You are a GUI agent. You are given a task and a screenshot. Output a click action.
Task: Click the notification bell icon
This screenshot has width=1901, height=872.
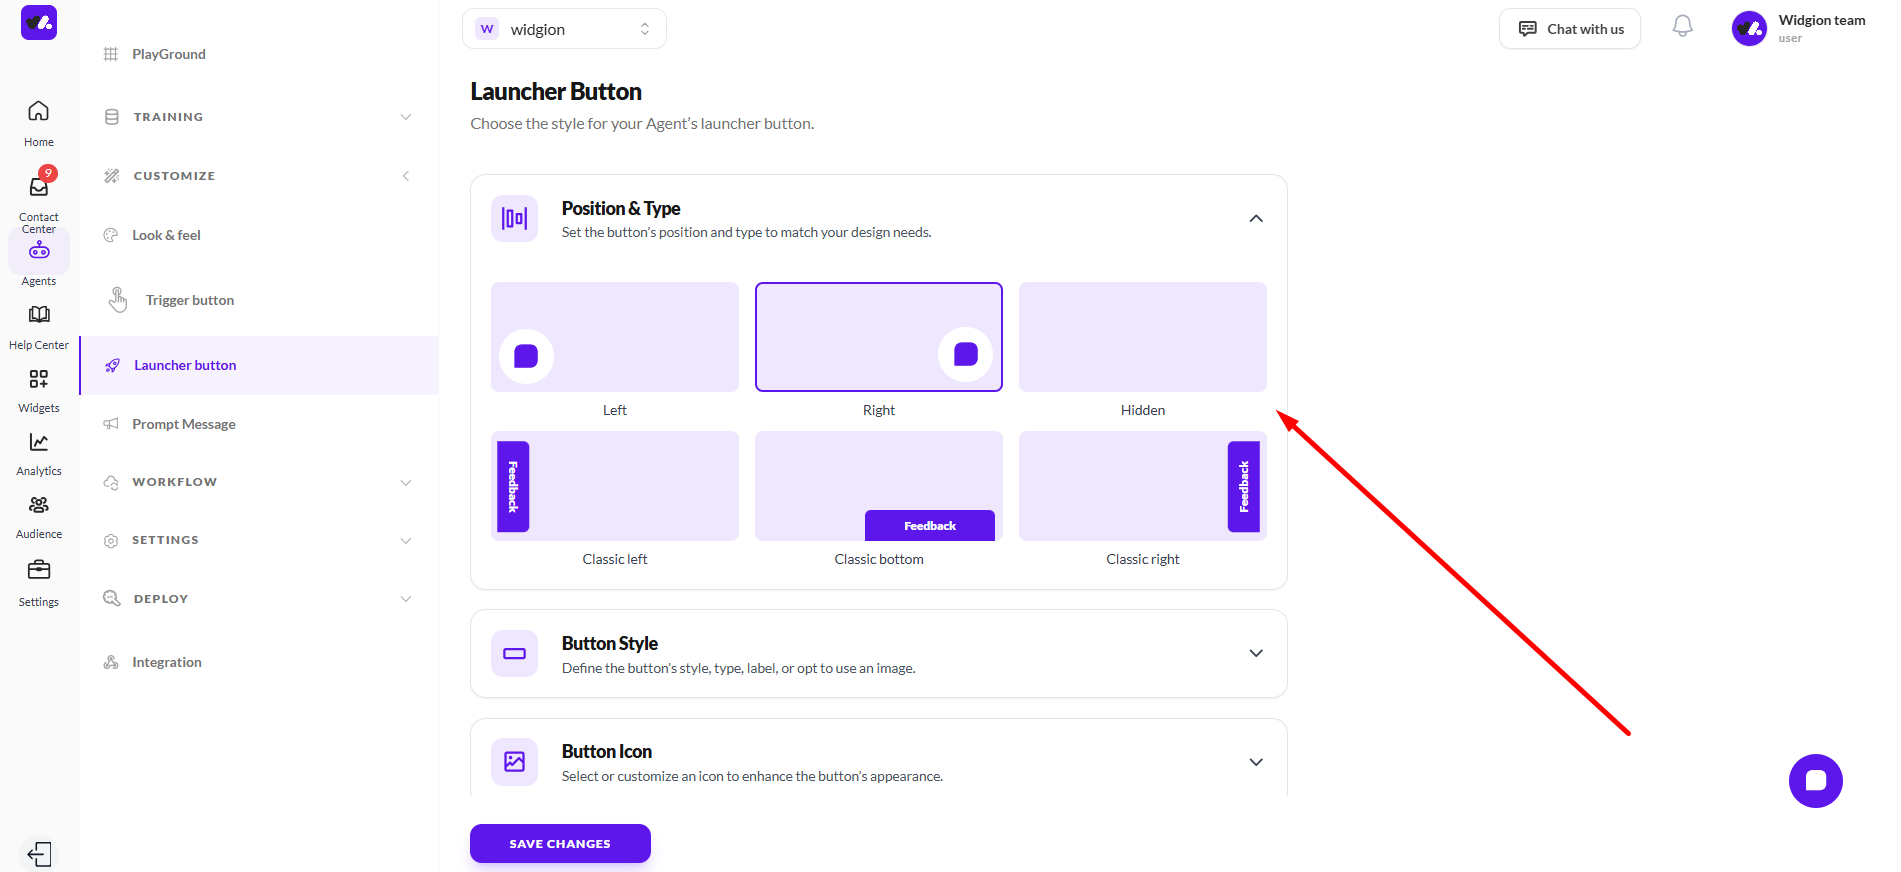pyautogui.click(x=1682, y=27)
